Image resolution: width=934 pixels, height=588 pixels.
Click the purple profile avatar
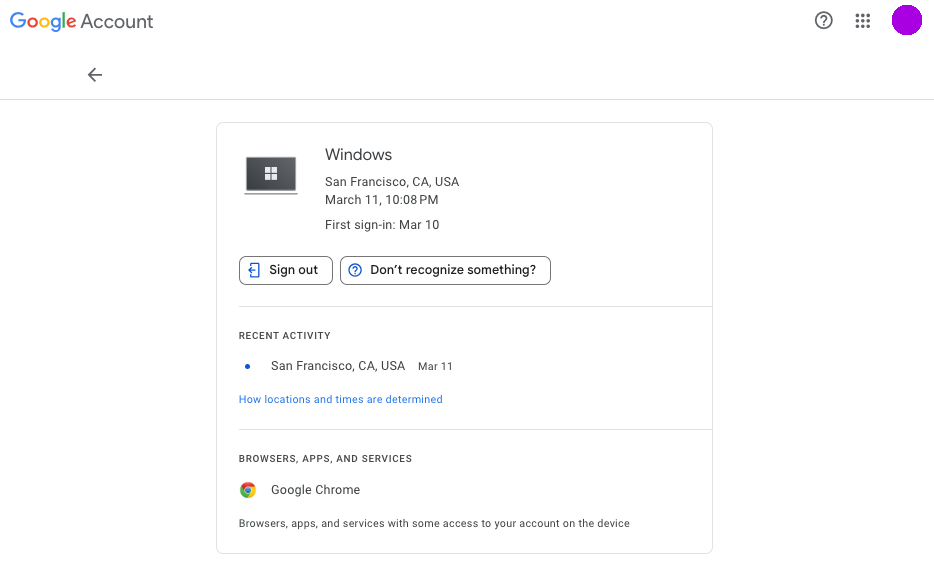[906, 21]
